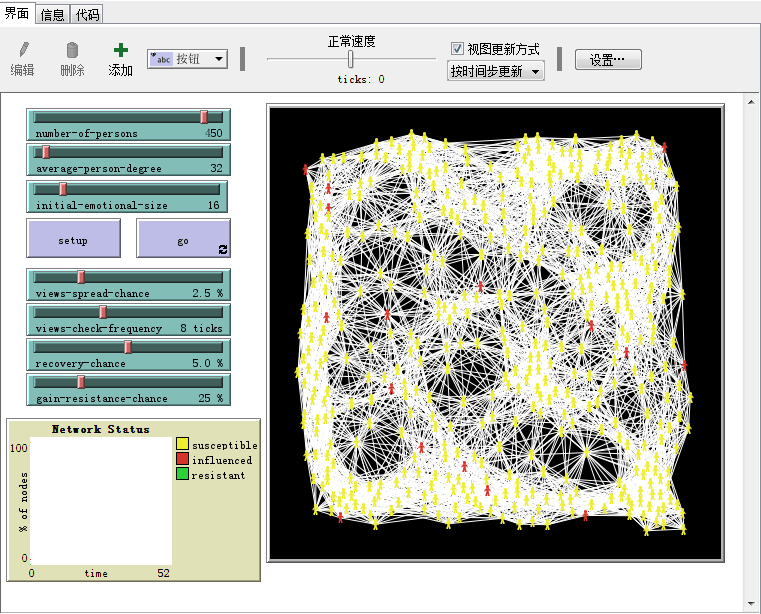
Task: Click the red influenced legend swatch
Action: click(182, 459)
